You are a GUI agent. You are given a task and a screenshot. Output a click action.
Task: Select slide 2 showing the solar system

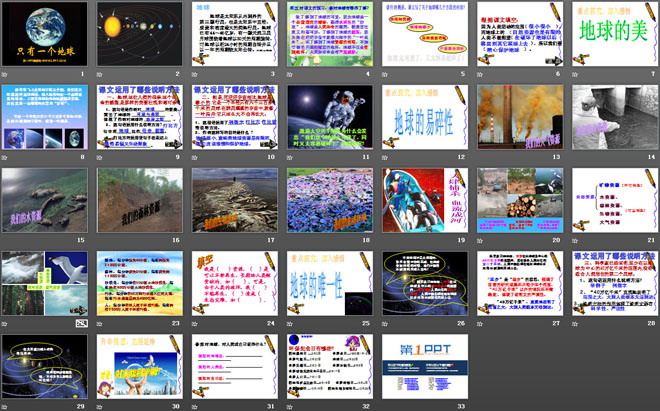pyautogui.click(x=140, y=34)
